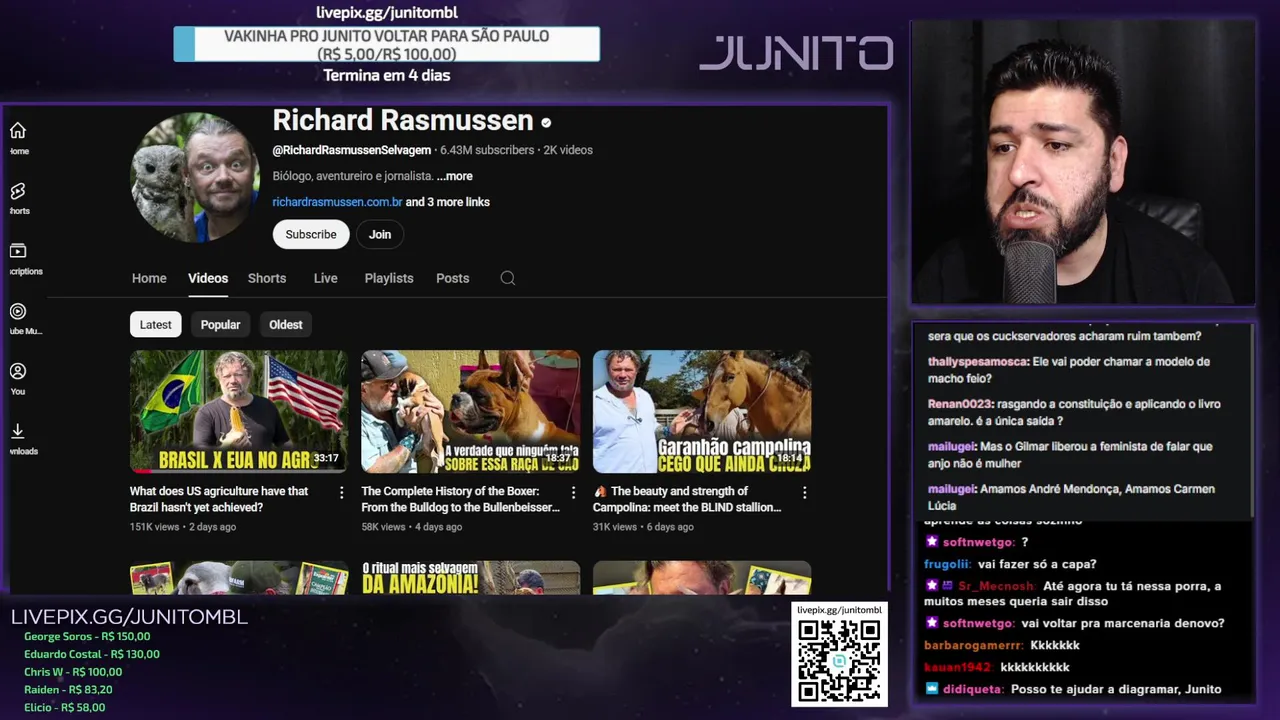Click the livepix QR code

pos(839,662)
